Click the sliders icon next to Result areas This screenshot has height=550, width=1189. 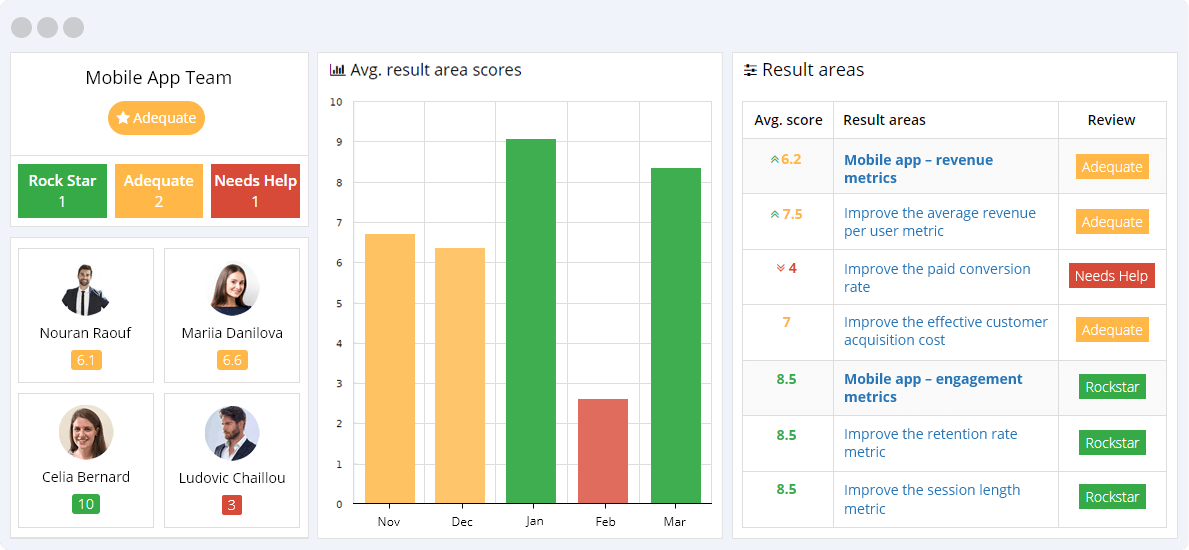click(750, 71)
